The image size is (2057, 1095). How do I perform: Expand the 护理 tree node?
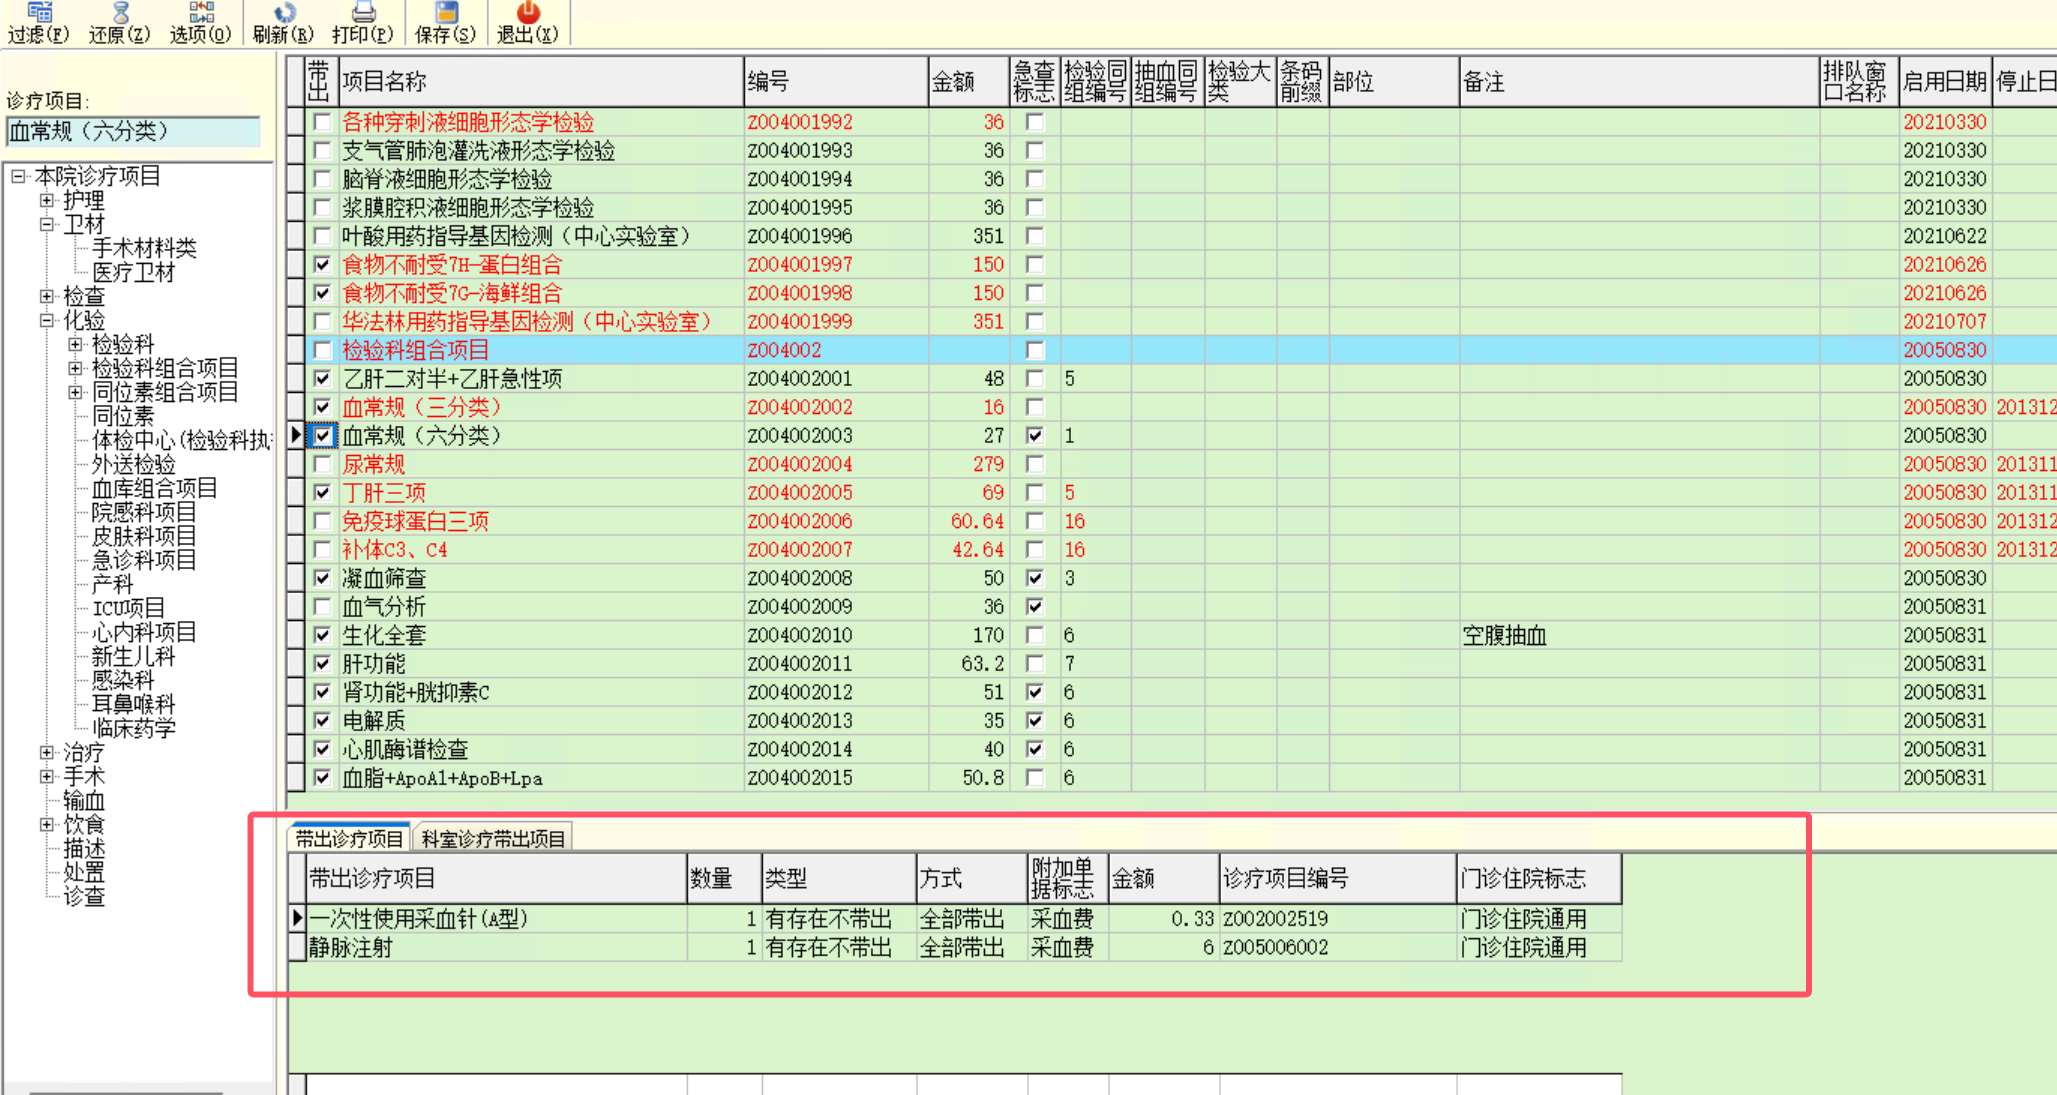47,200
